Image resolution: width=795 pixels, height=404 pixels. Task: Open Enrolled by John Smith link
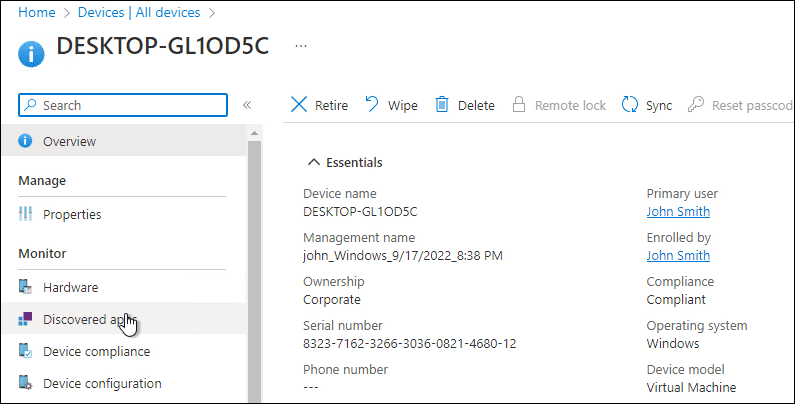(x=678, y=255)
